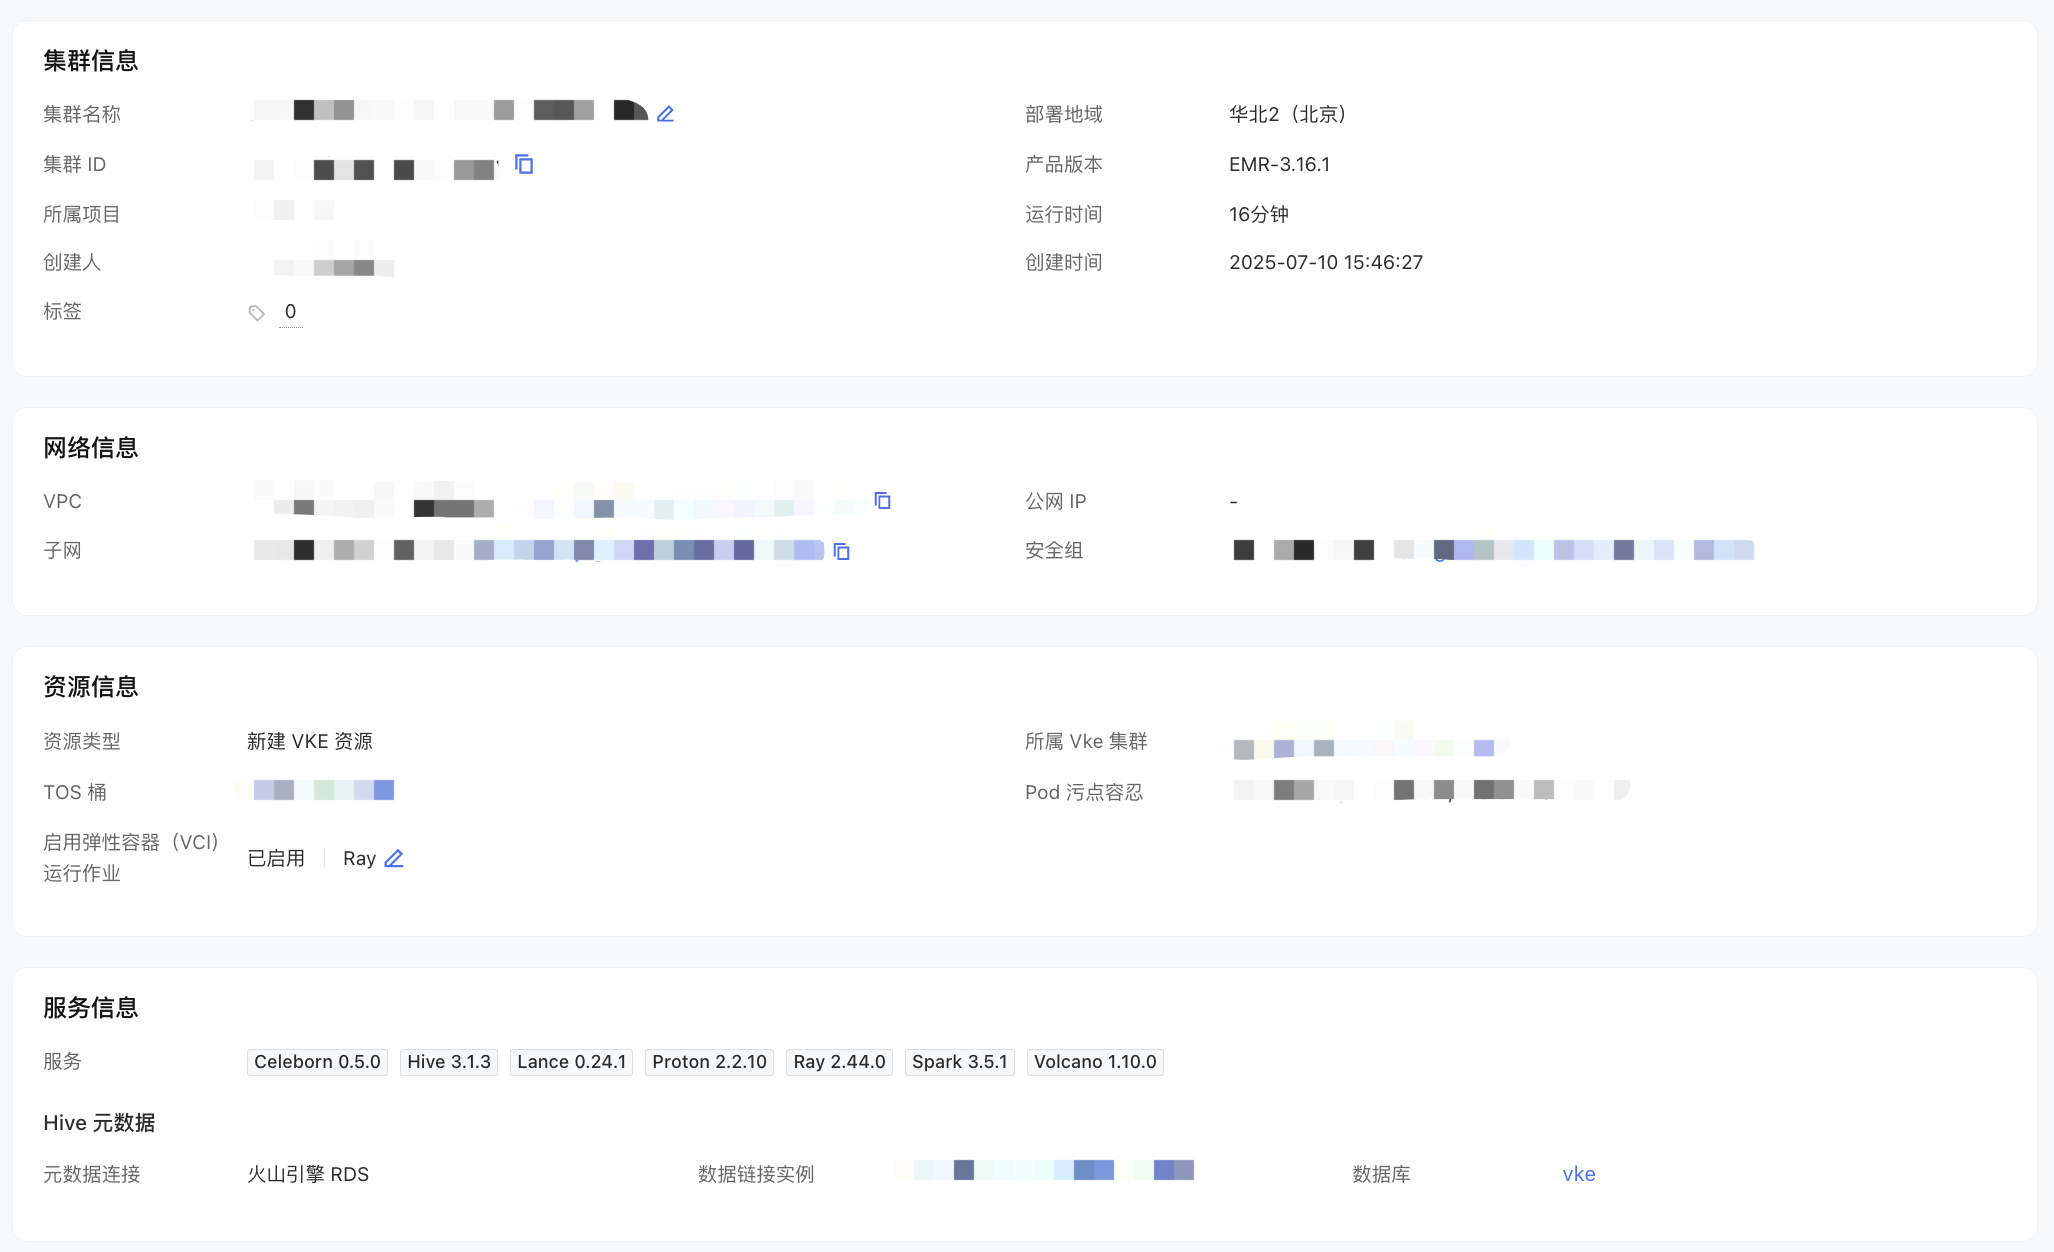Screen dimensions: 2054x1252
Task: Select the Proton 2.2.10 service tag
Action: pos(709,1062)
